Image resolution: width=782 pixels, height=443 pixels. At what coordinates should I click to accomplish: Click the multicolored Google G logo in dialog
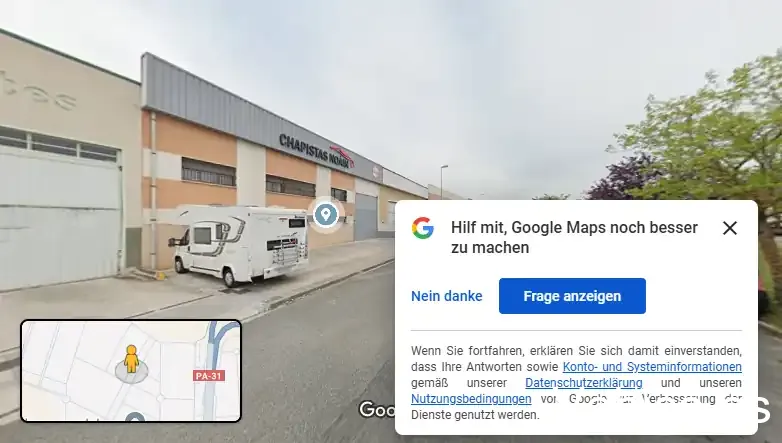[423, 228]
